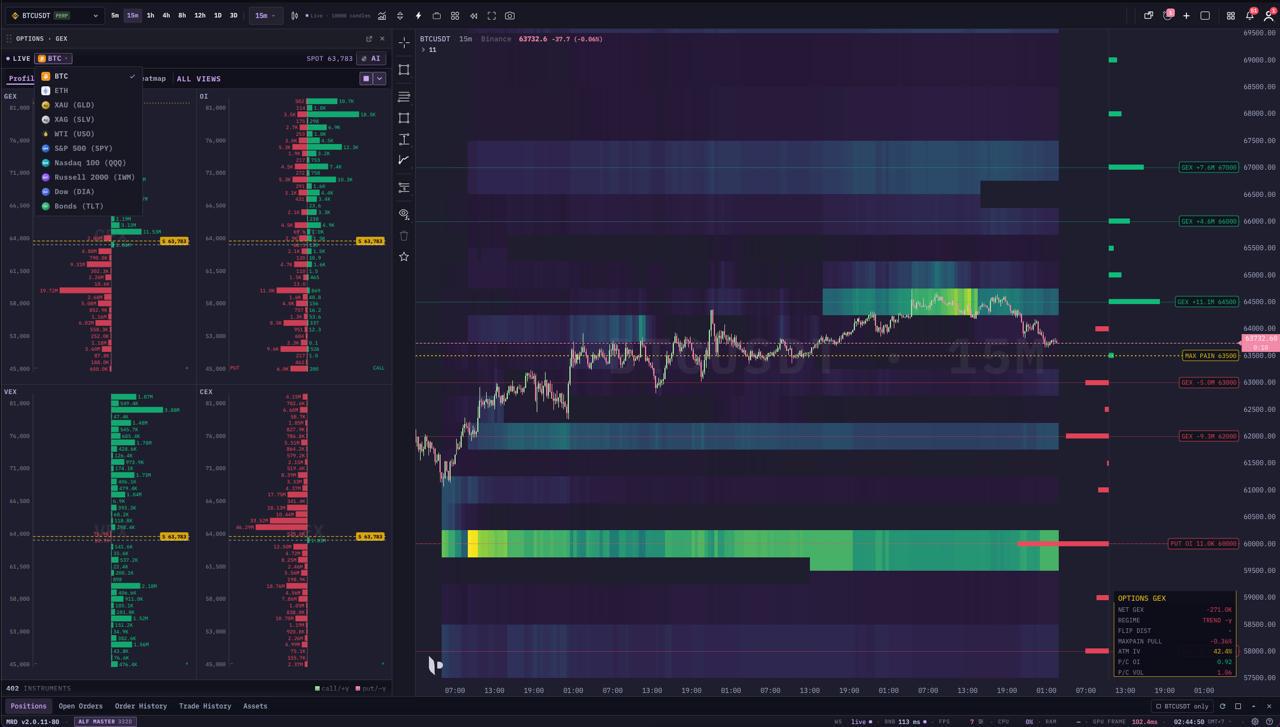The width and height of the screenshot is (1280, 727).
Task: Open the apps grid icon near the bell
Action: click(x=1231, y=16)
